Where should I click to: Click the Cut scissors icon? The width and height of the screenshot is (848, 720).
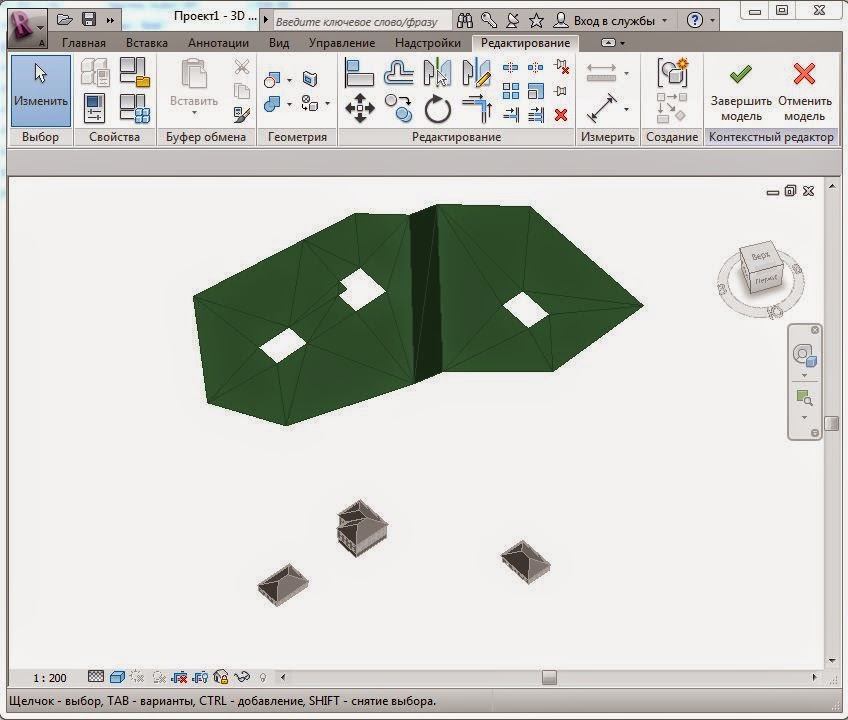click(x=242, y=67)
